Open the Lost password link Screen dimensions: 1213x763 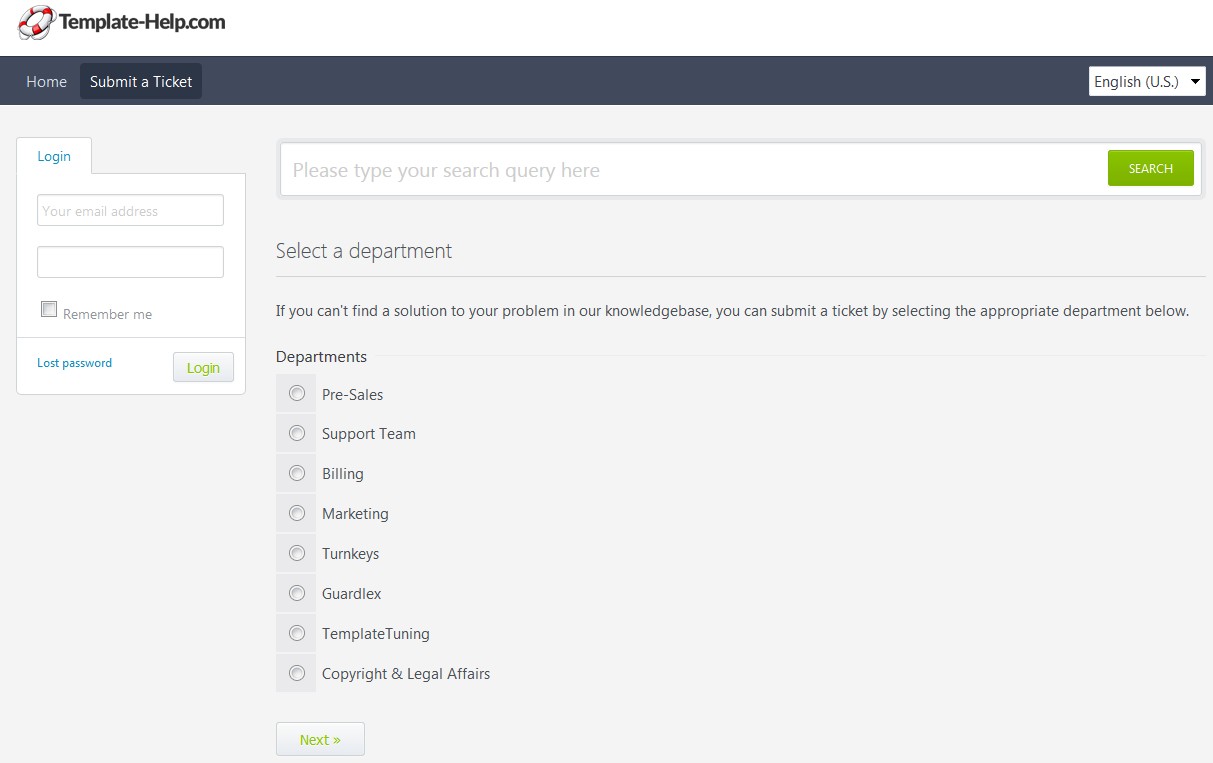pos(74,363)
